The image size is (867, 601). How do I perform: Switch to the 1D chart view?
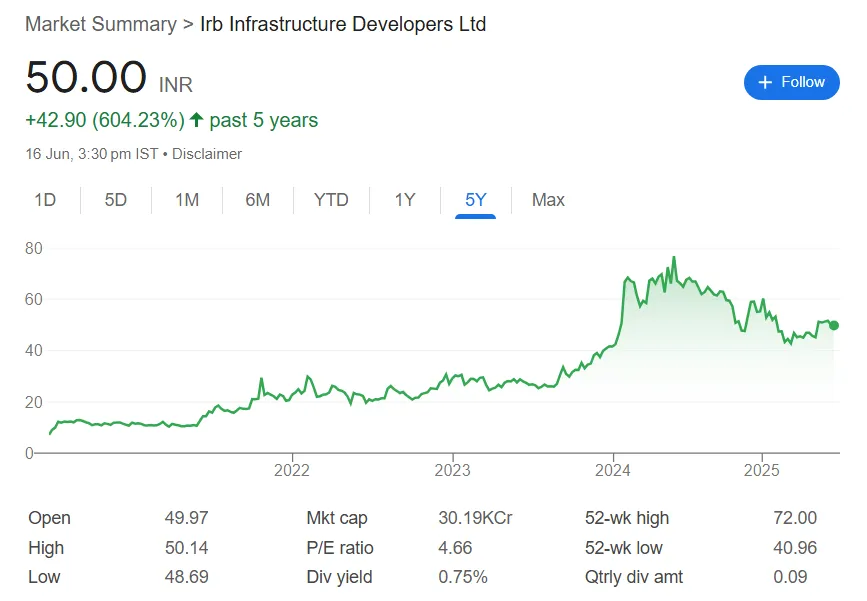coord(44,200)
